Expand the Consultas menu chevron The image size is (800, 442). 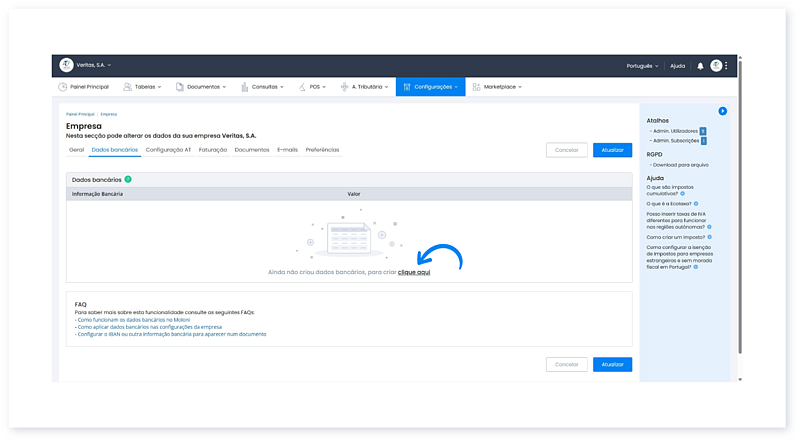click(282, 87)
